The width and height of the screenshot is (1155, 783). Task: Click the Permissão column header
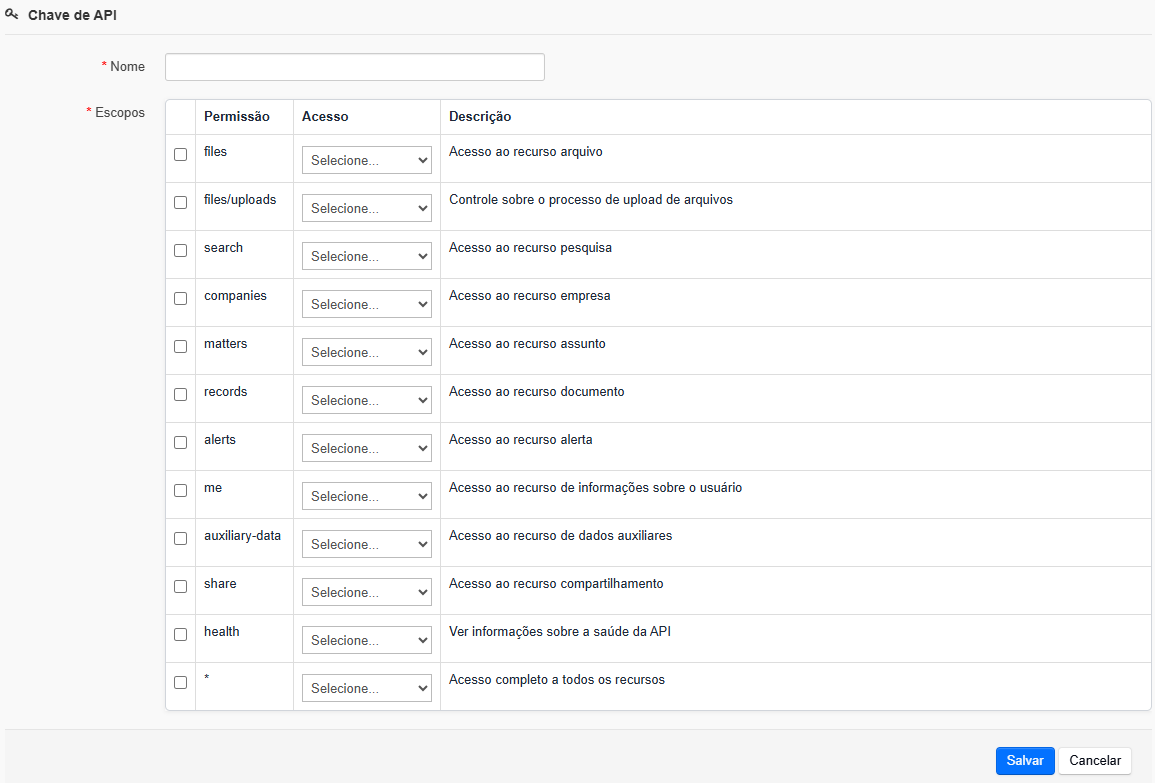click(236, 116)
